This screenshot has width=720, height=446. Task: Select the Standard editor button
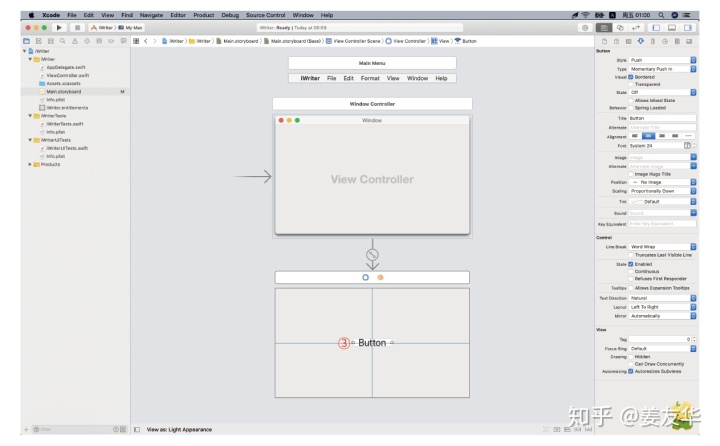[x=604, y=28]
